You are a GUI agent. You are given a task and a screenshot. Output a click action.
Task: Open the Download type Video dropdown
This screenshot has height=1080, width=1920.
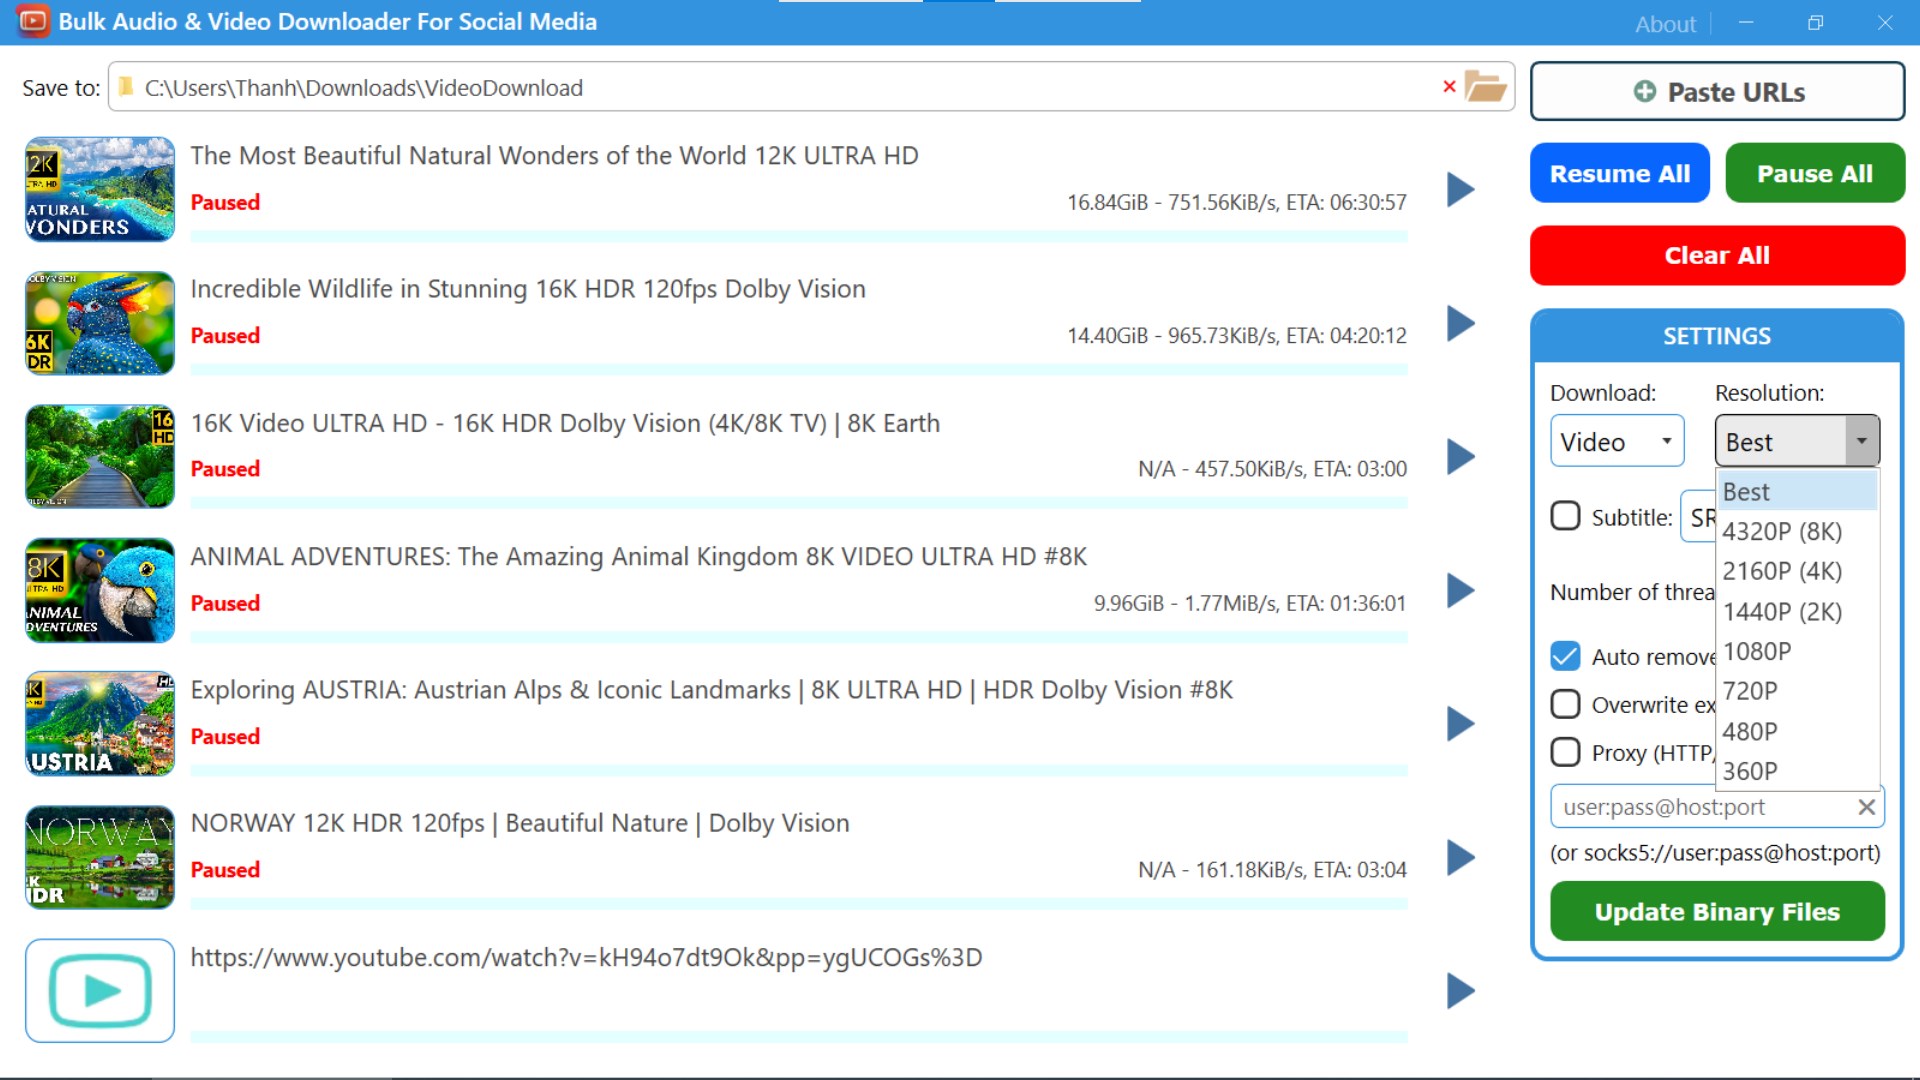pyautogui.click(x=1616, y=441)
